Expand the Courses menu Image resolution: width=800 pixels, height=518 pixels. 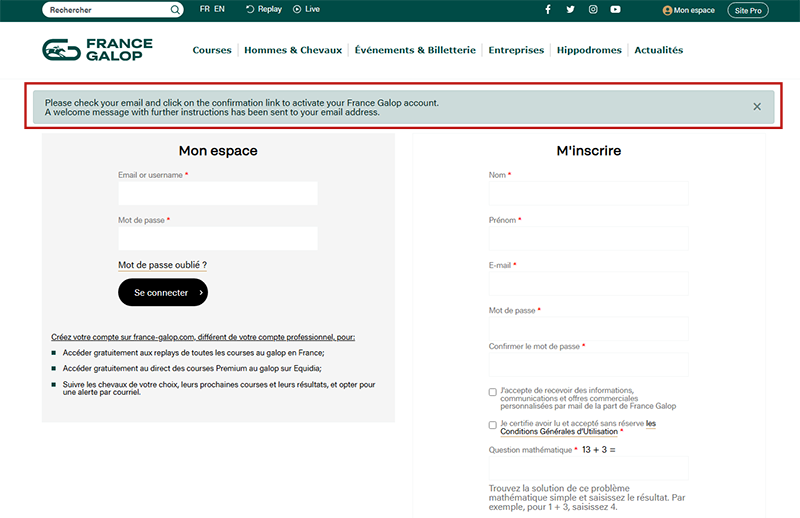[x=212, y=50]
